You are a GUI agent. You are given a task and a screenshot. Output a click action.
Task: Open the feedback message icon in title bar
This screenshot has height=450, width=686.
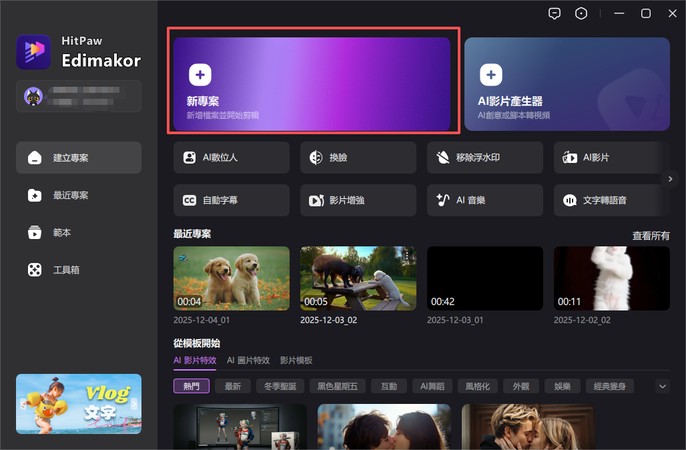(x=554, y=14)
